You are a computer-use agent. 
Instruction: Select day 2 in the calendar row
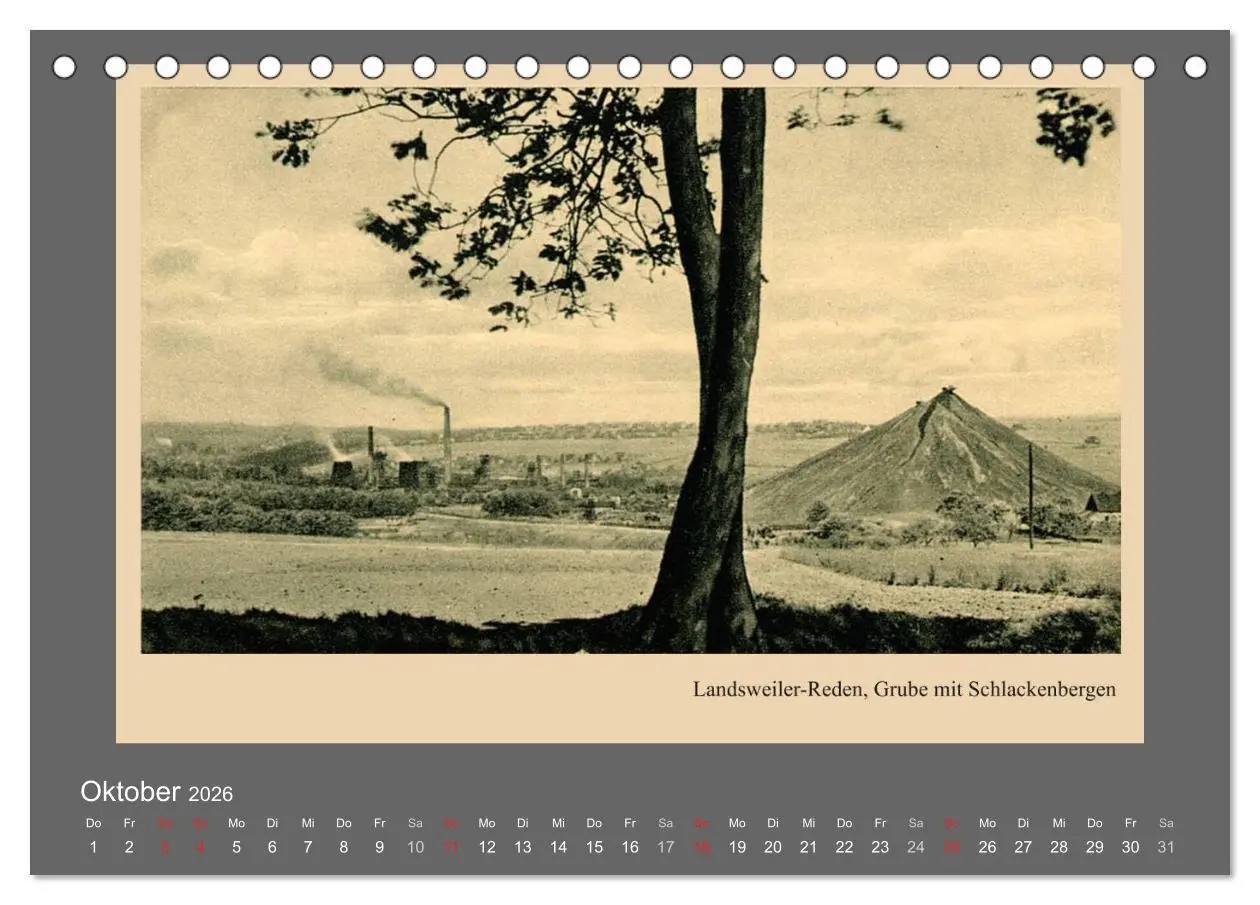coord(129,847)
